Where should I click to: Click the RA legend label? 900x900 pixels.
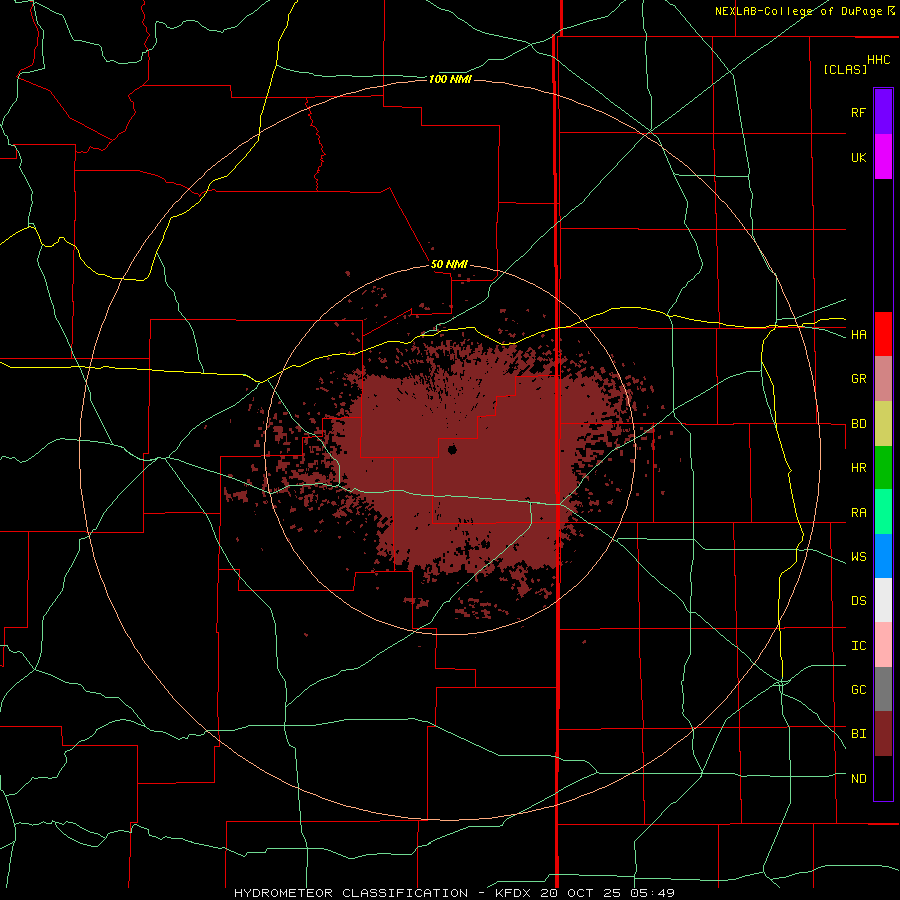(858, 513)
